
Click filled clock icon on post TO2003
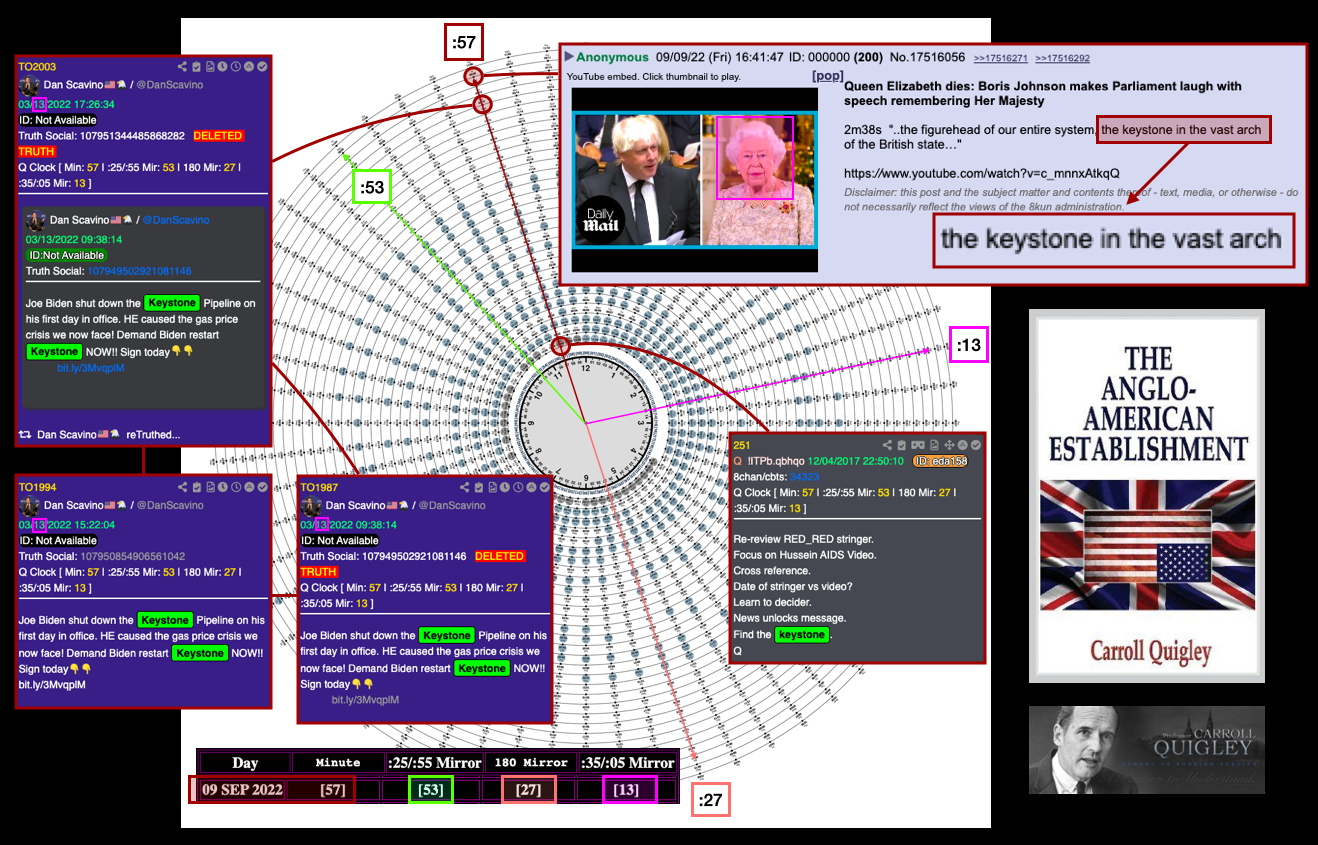[222, 67]
